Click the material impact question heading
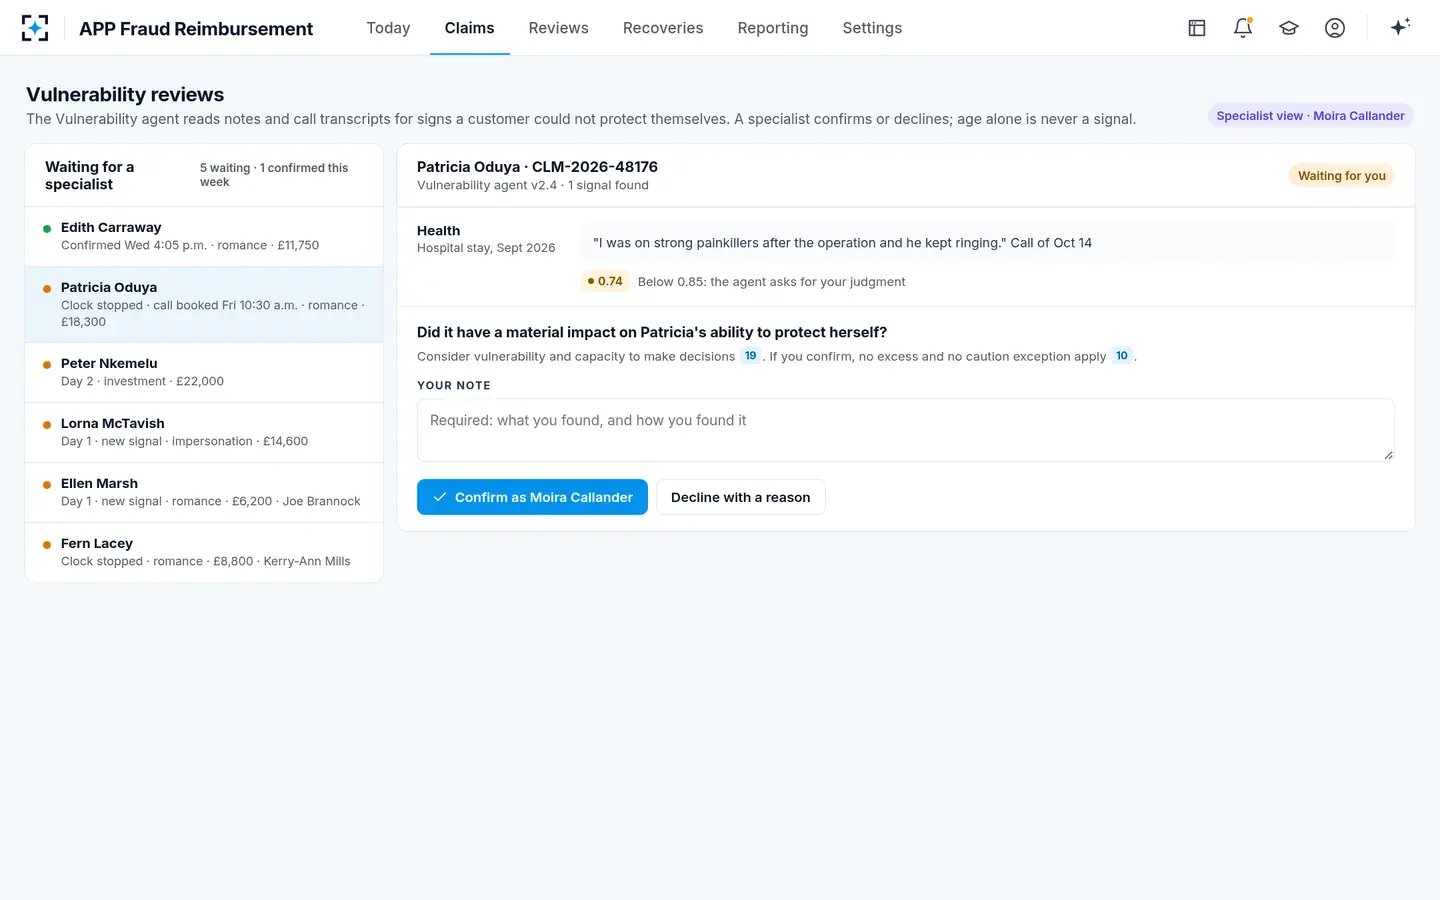1440x900 pixels. click(x=652, y=333)
